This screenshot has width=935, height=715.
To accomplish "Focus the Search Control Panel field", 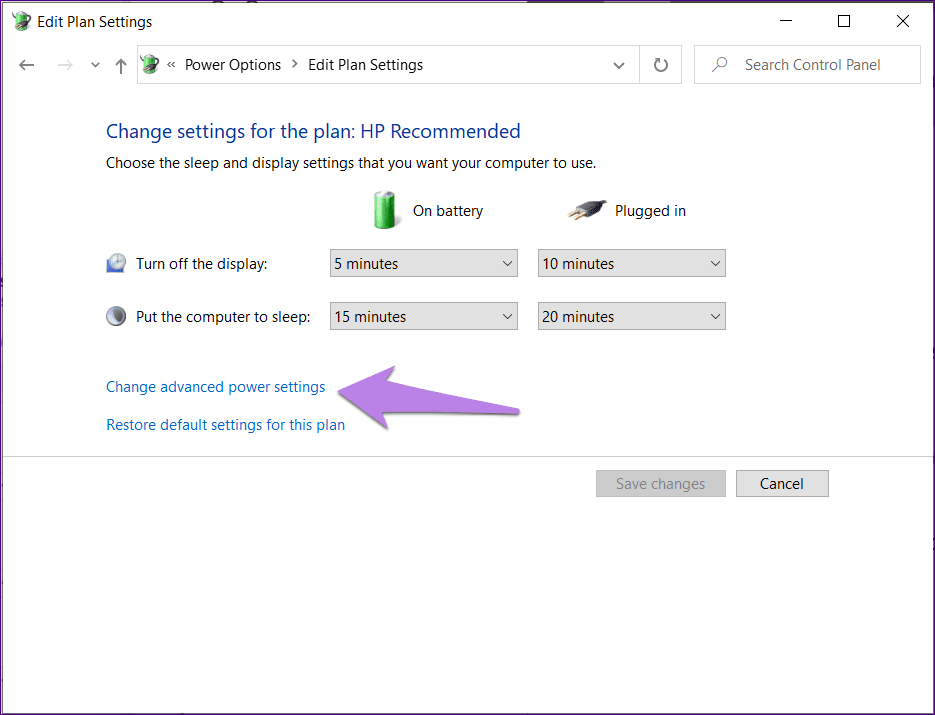I will (x=807, y=64).
